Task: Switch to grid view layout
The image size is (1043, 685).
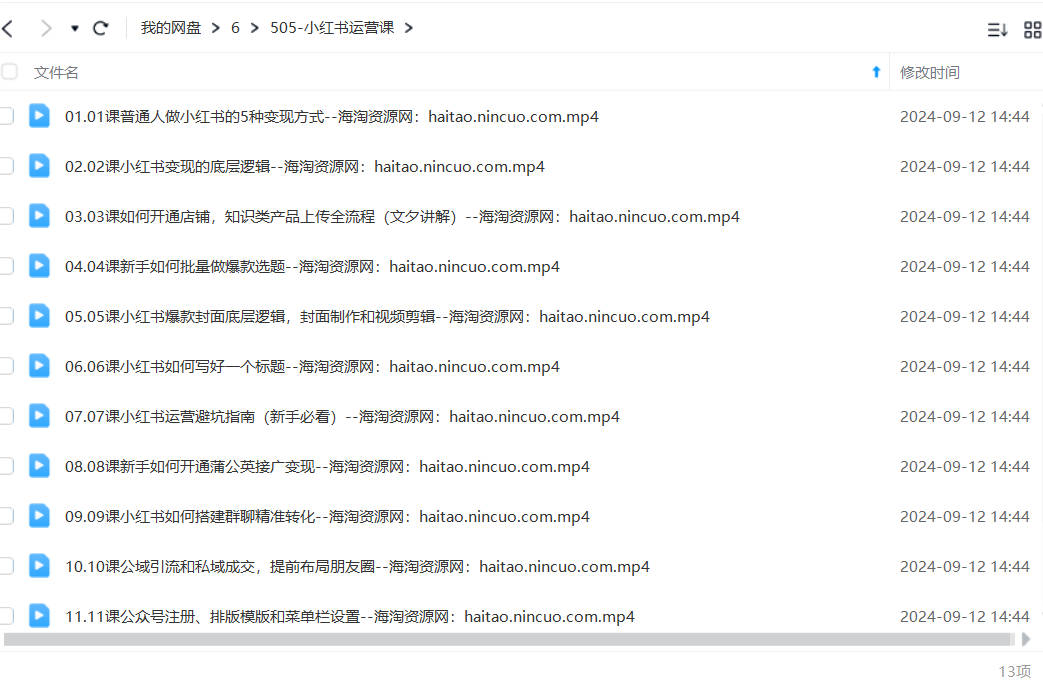Action: [1033, 29]
